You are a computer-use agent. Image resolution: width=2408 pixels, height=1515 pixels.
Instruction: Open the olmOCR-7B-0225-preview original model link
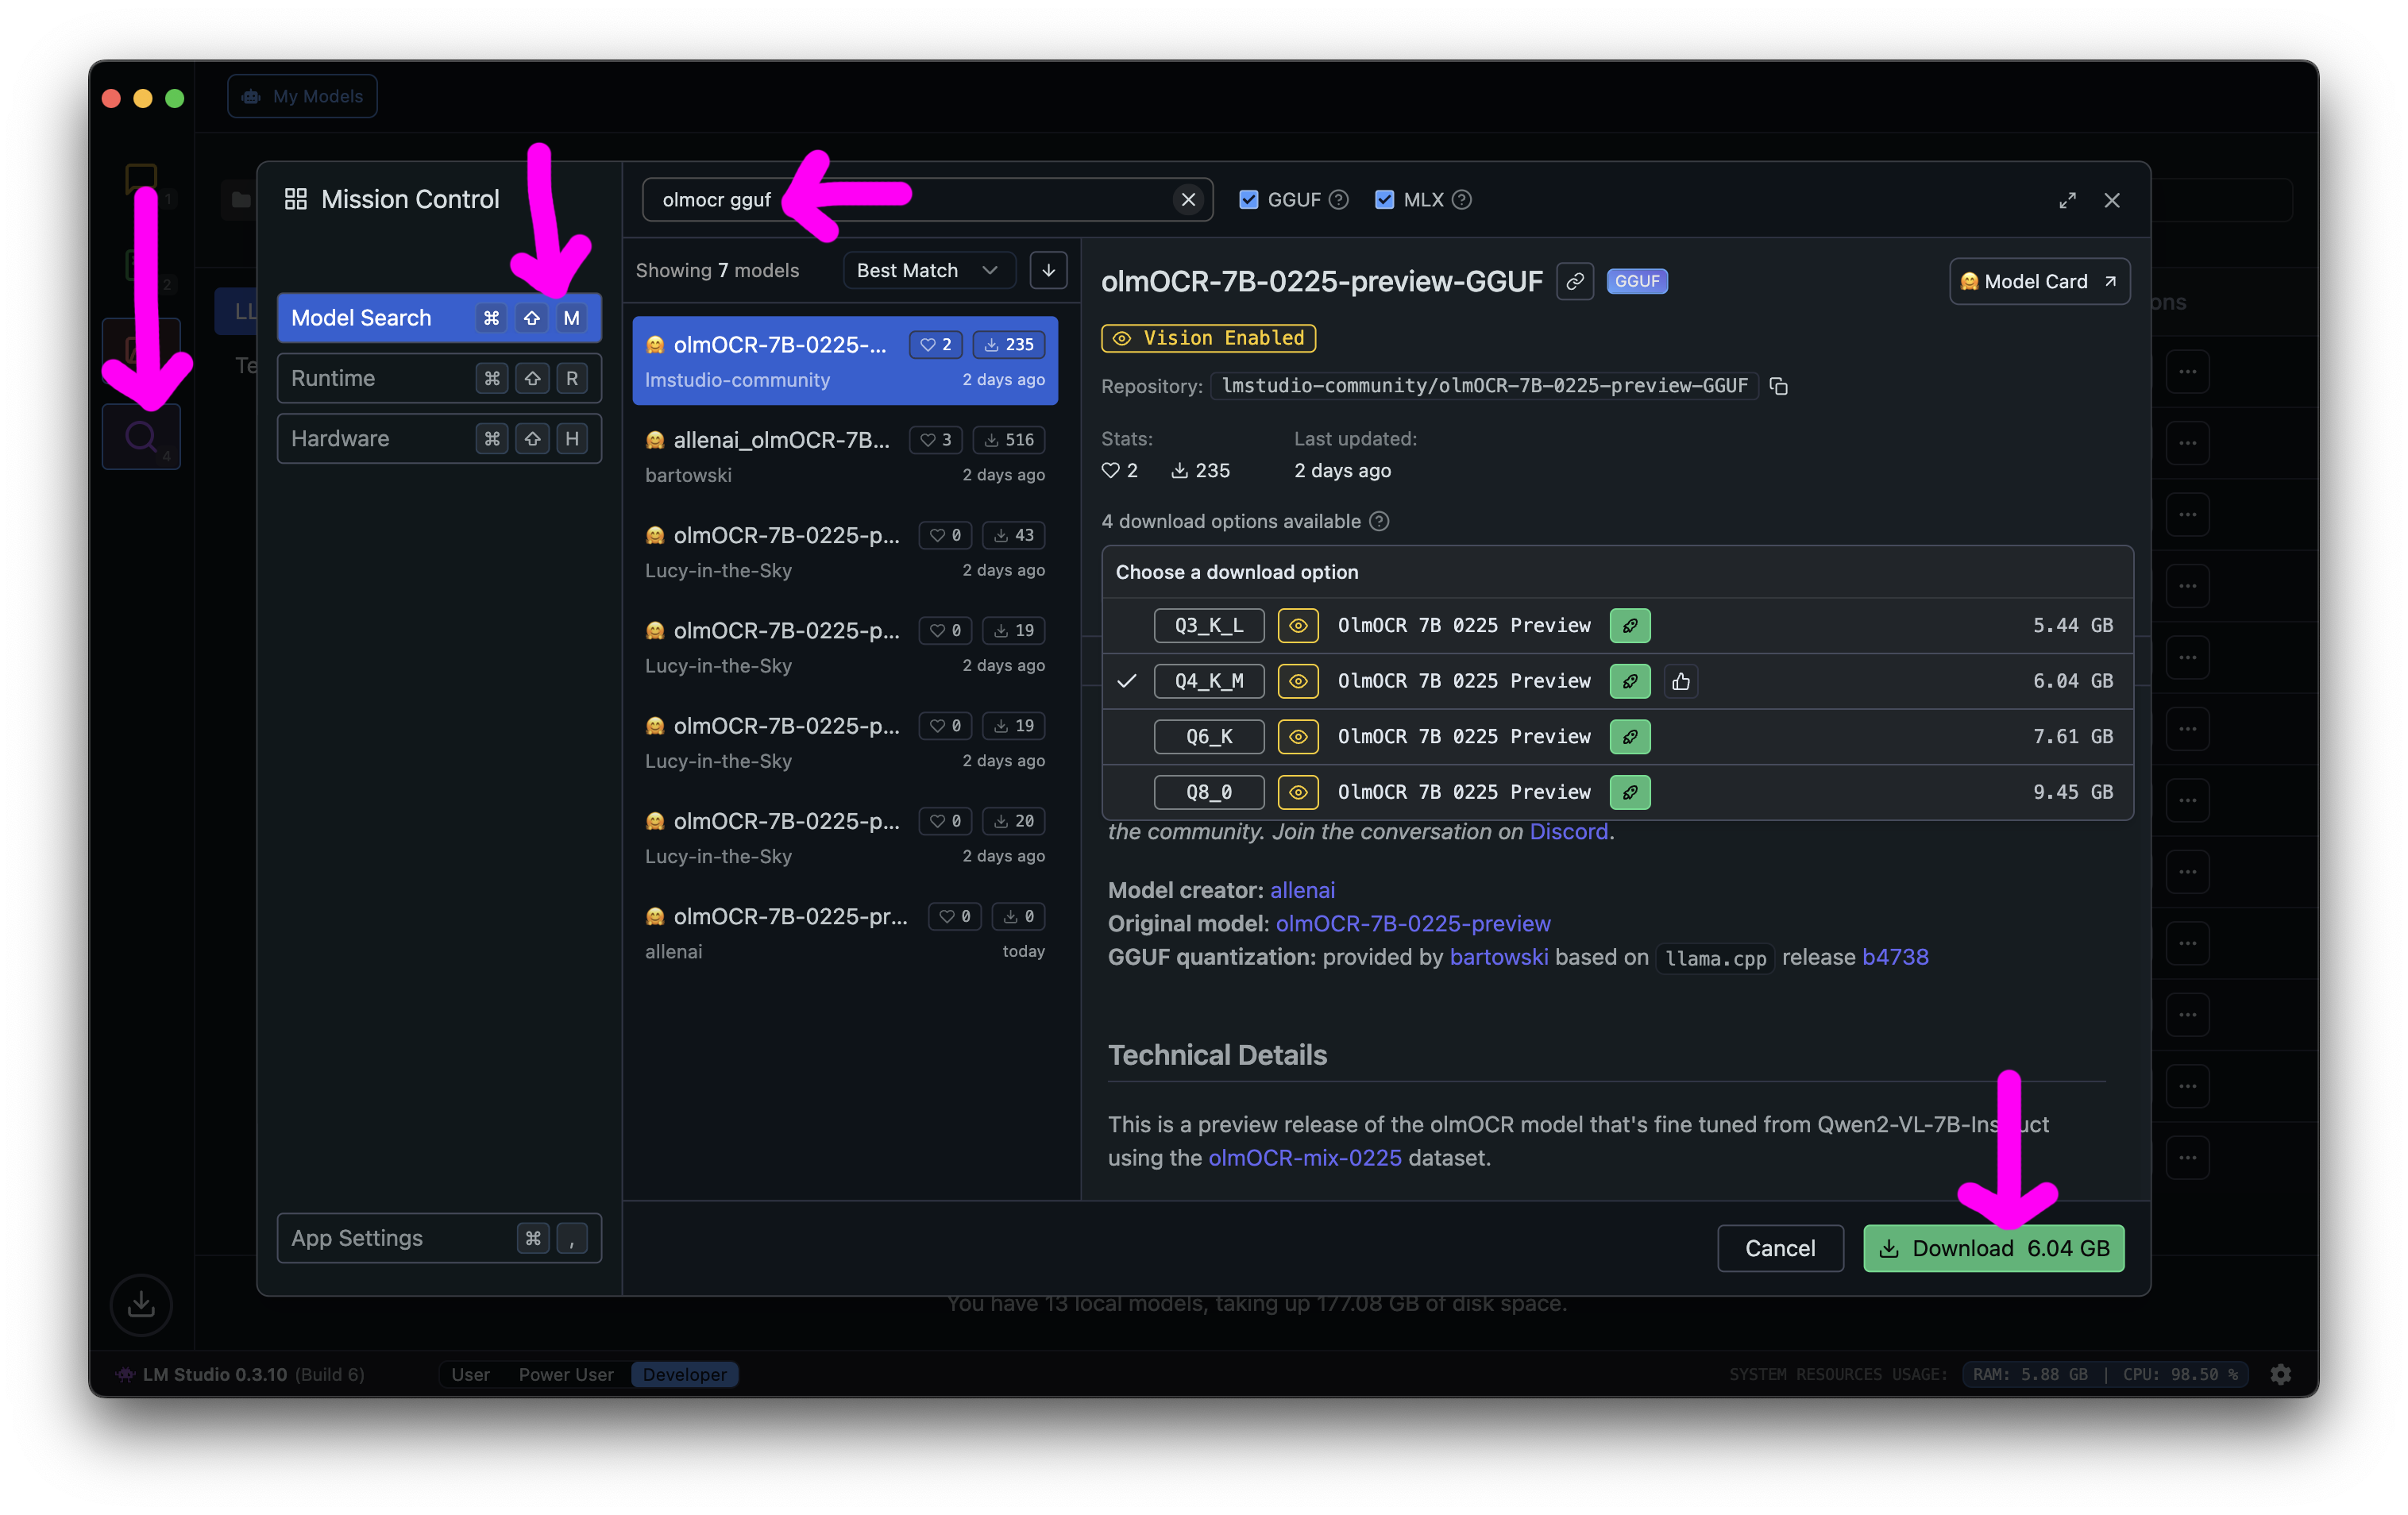coord(1413,923)
